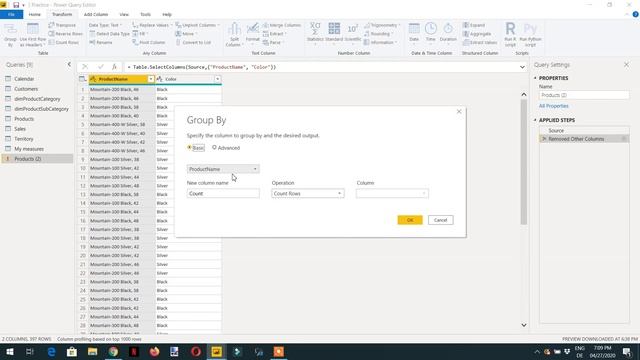The width and height of the screenshot is (640, 360).
Task: Select the Advanced radio option
Action: (x=226, y=148)
